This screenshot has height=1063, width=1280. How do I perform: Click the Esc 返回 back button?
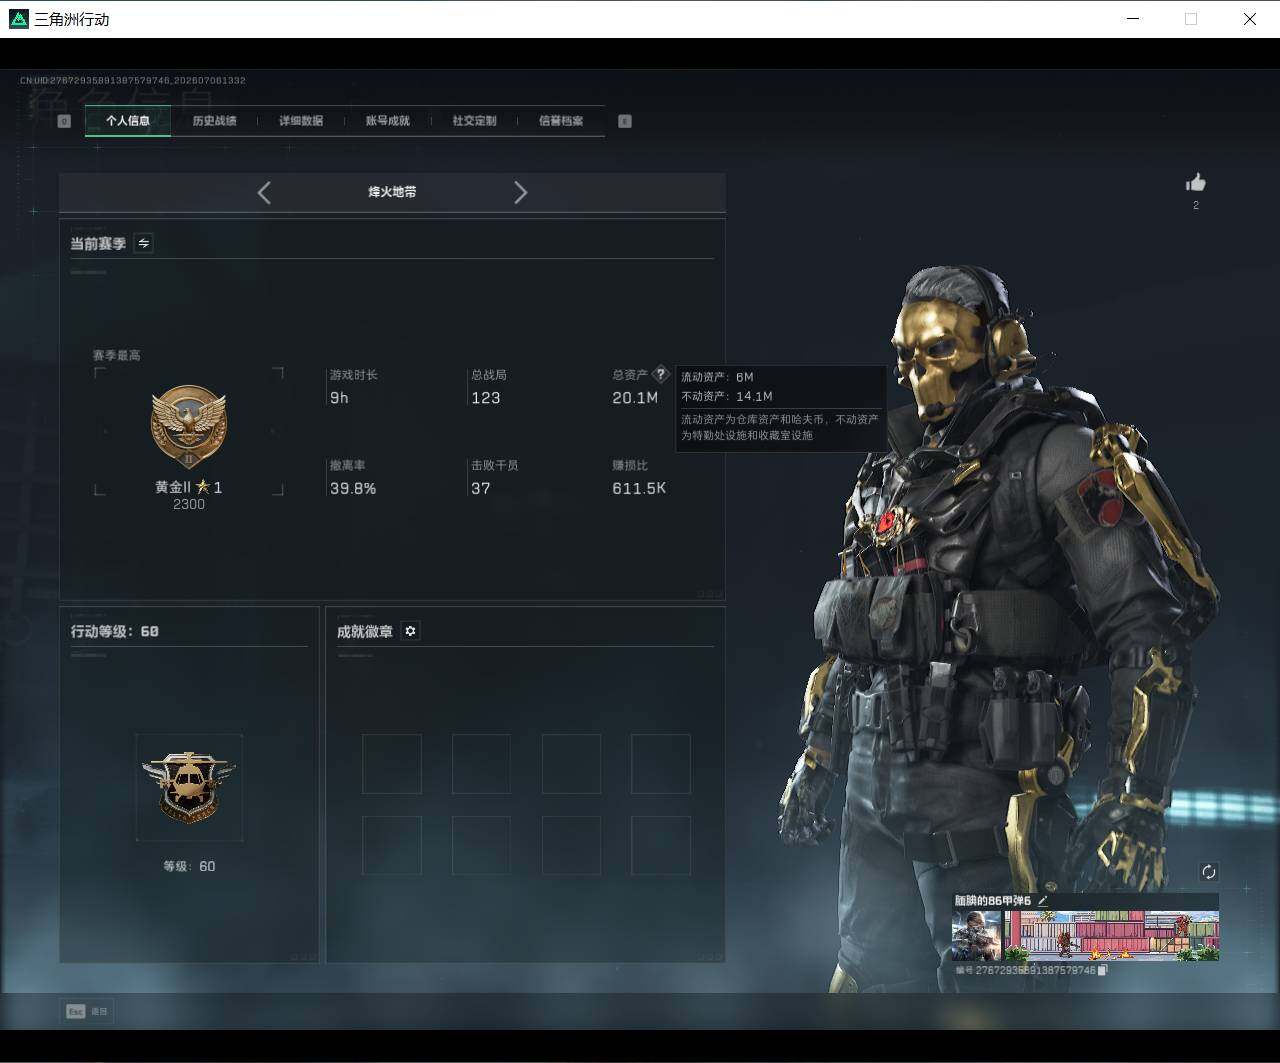(x=87, y=1011)
